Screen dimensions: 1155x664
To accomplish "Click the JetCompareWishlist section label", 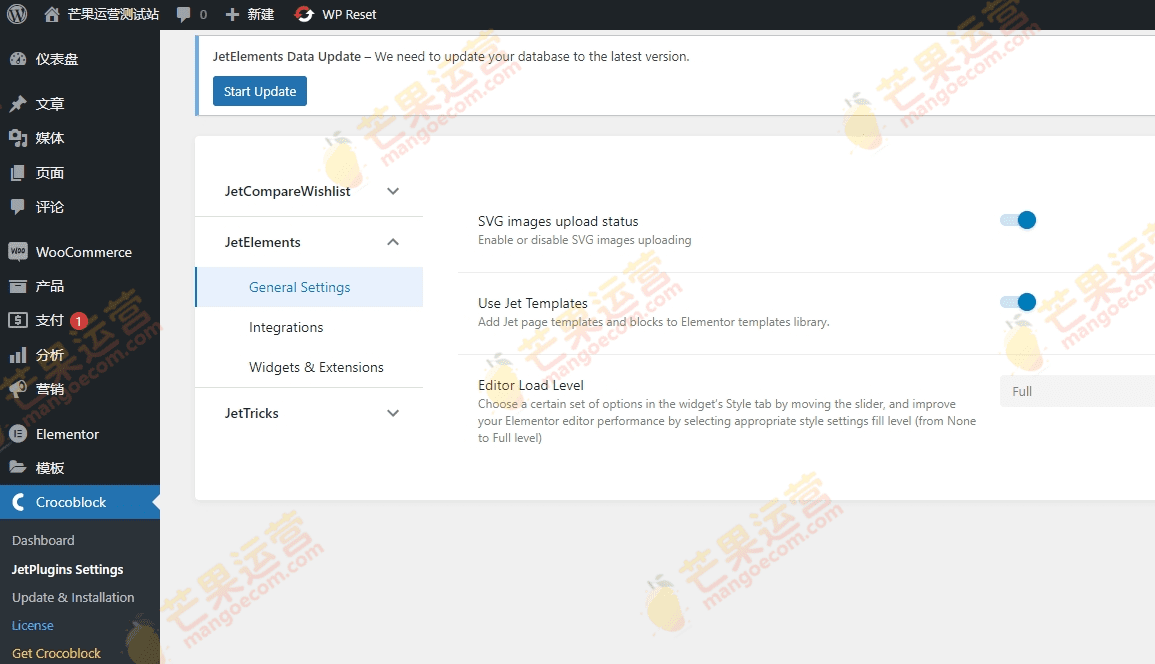I will click(x=287, y=192).
